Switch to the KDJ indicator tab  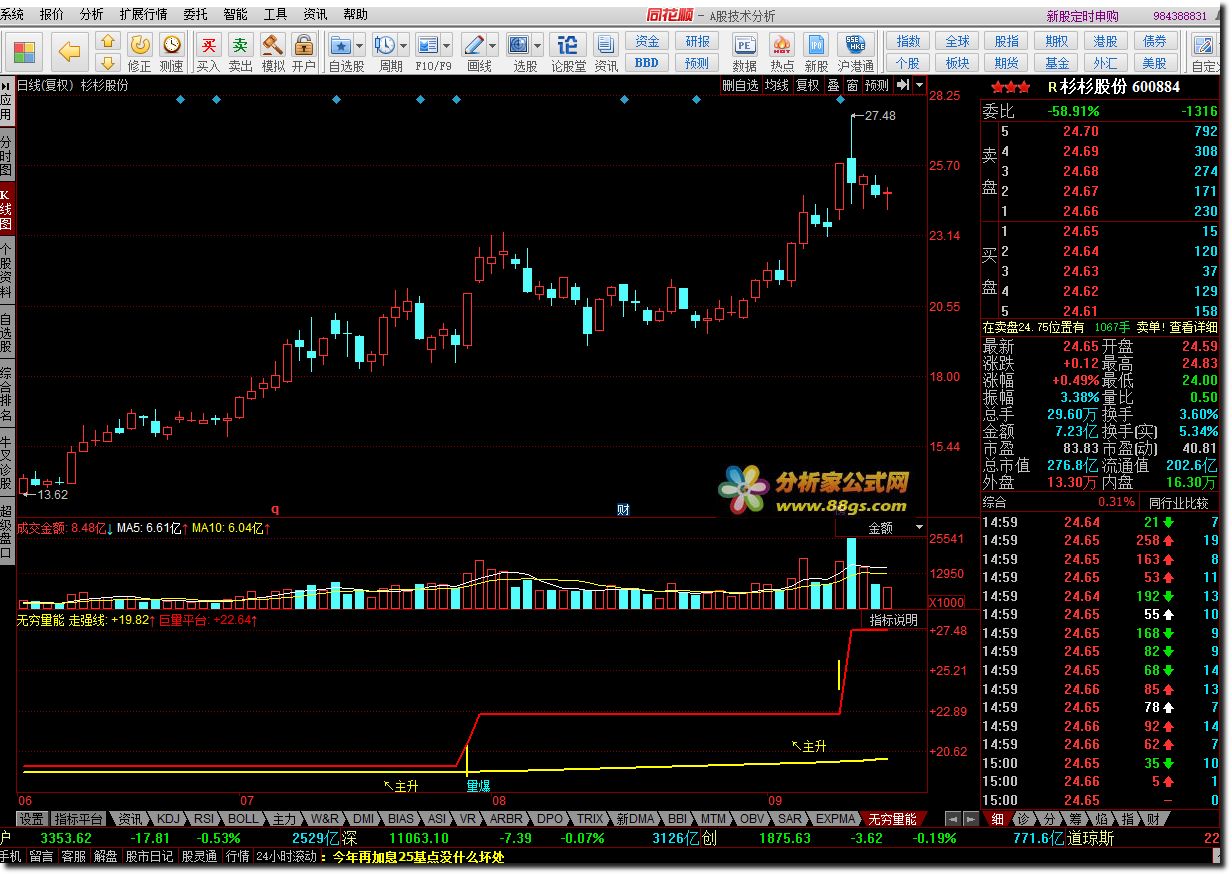coord(170,818)
